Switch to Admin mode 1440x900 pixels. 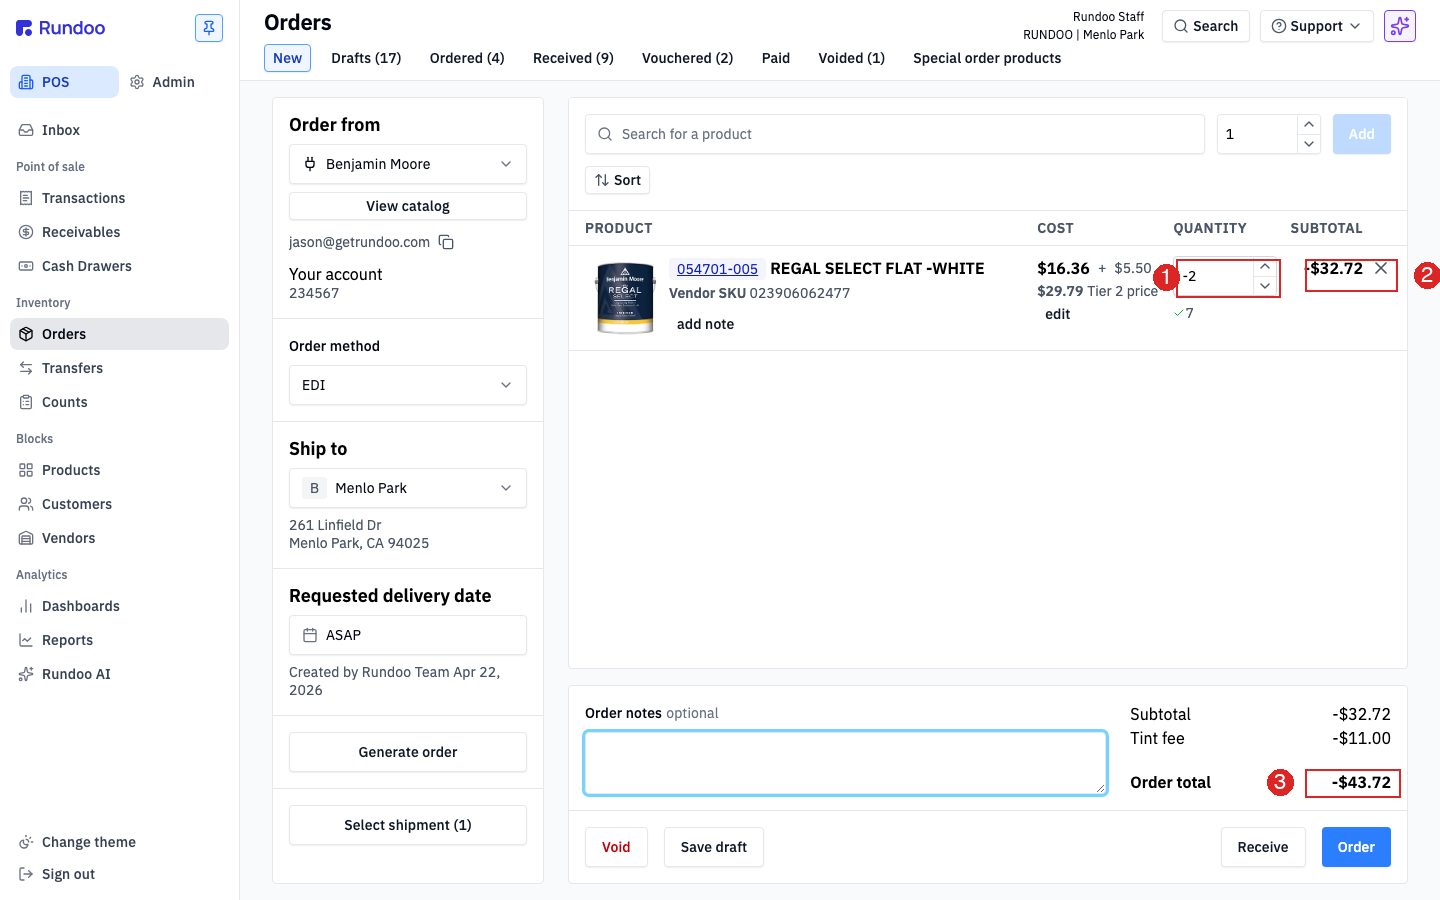coord(163,82)
